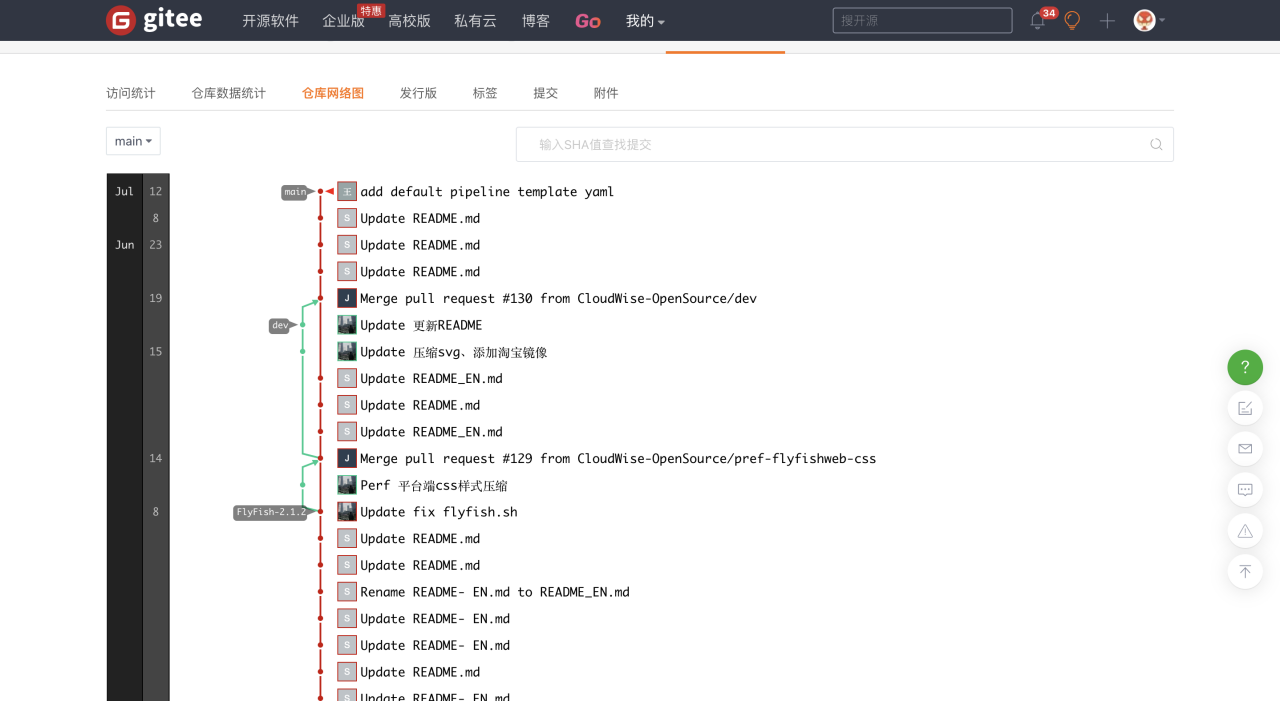Screen dimensions: 1280x701
Task: Switch to the 提交 tab
Action: (545, 93)
